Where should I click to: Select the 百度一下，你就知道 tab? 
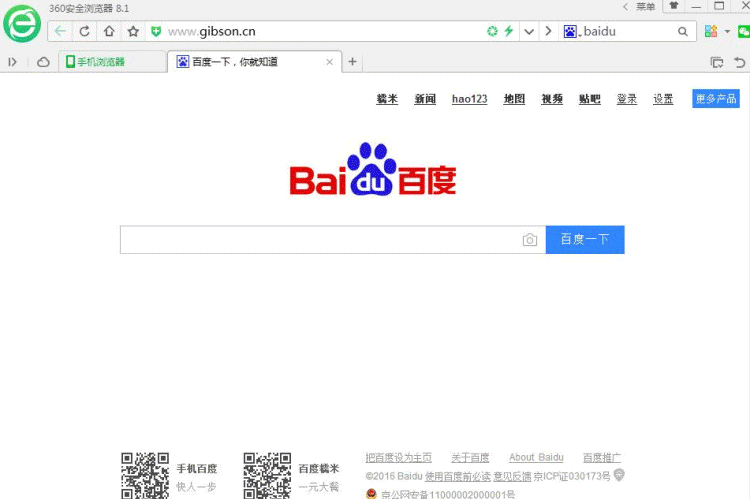254,62
